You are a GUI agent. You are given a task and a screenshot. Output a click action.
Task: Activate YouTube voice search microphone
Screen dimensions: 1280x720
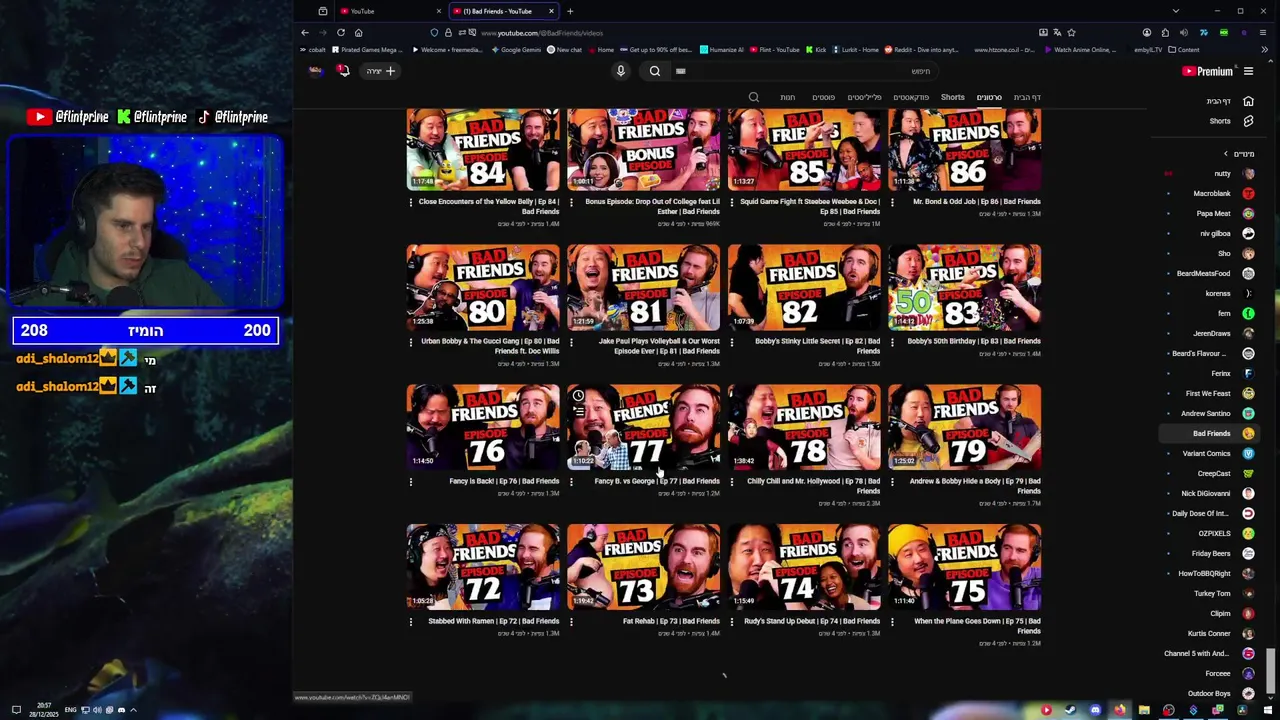point(620,71)
